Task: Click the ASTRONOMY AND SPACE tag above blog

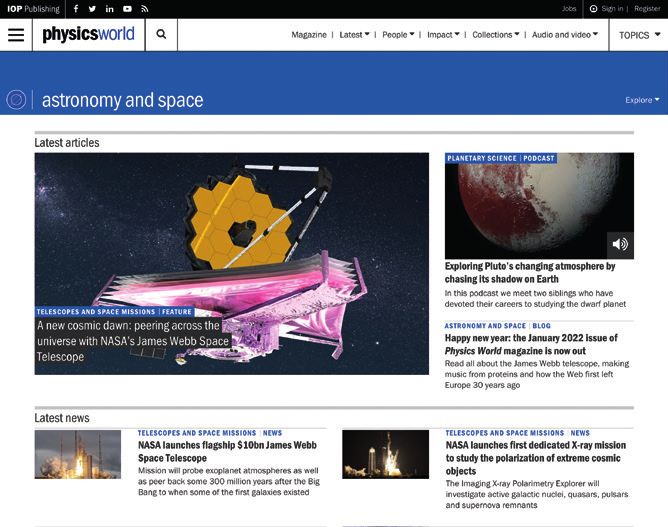Action: pyautogui.click(x=485, y=325)
